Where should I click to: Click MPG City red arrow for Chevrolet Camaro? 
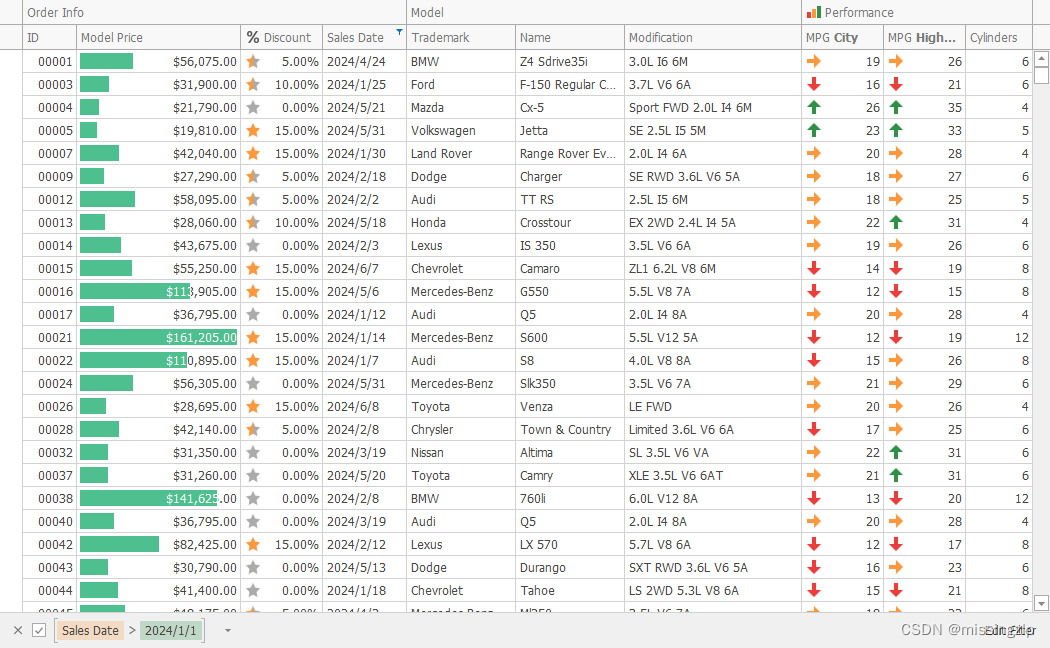814,268
